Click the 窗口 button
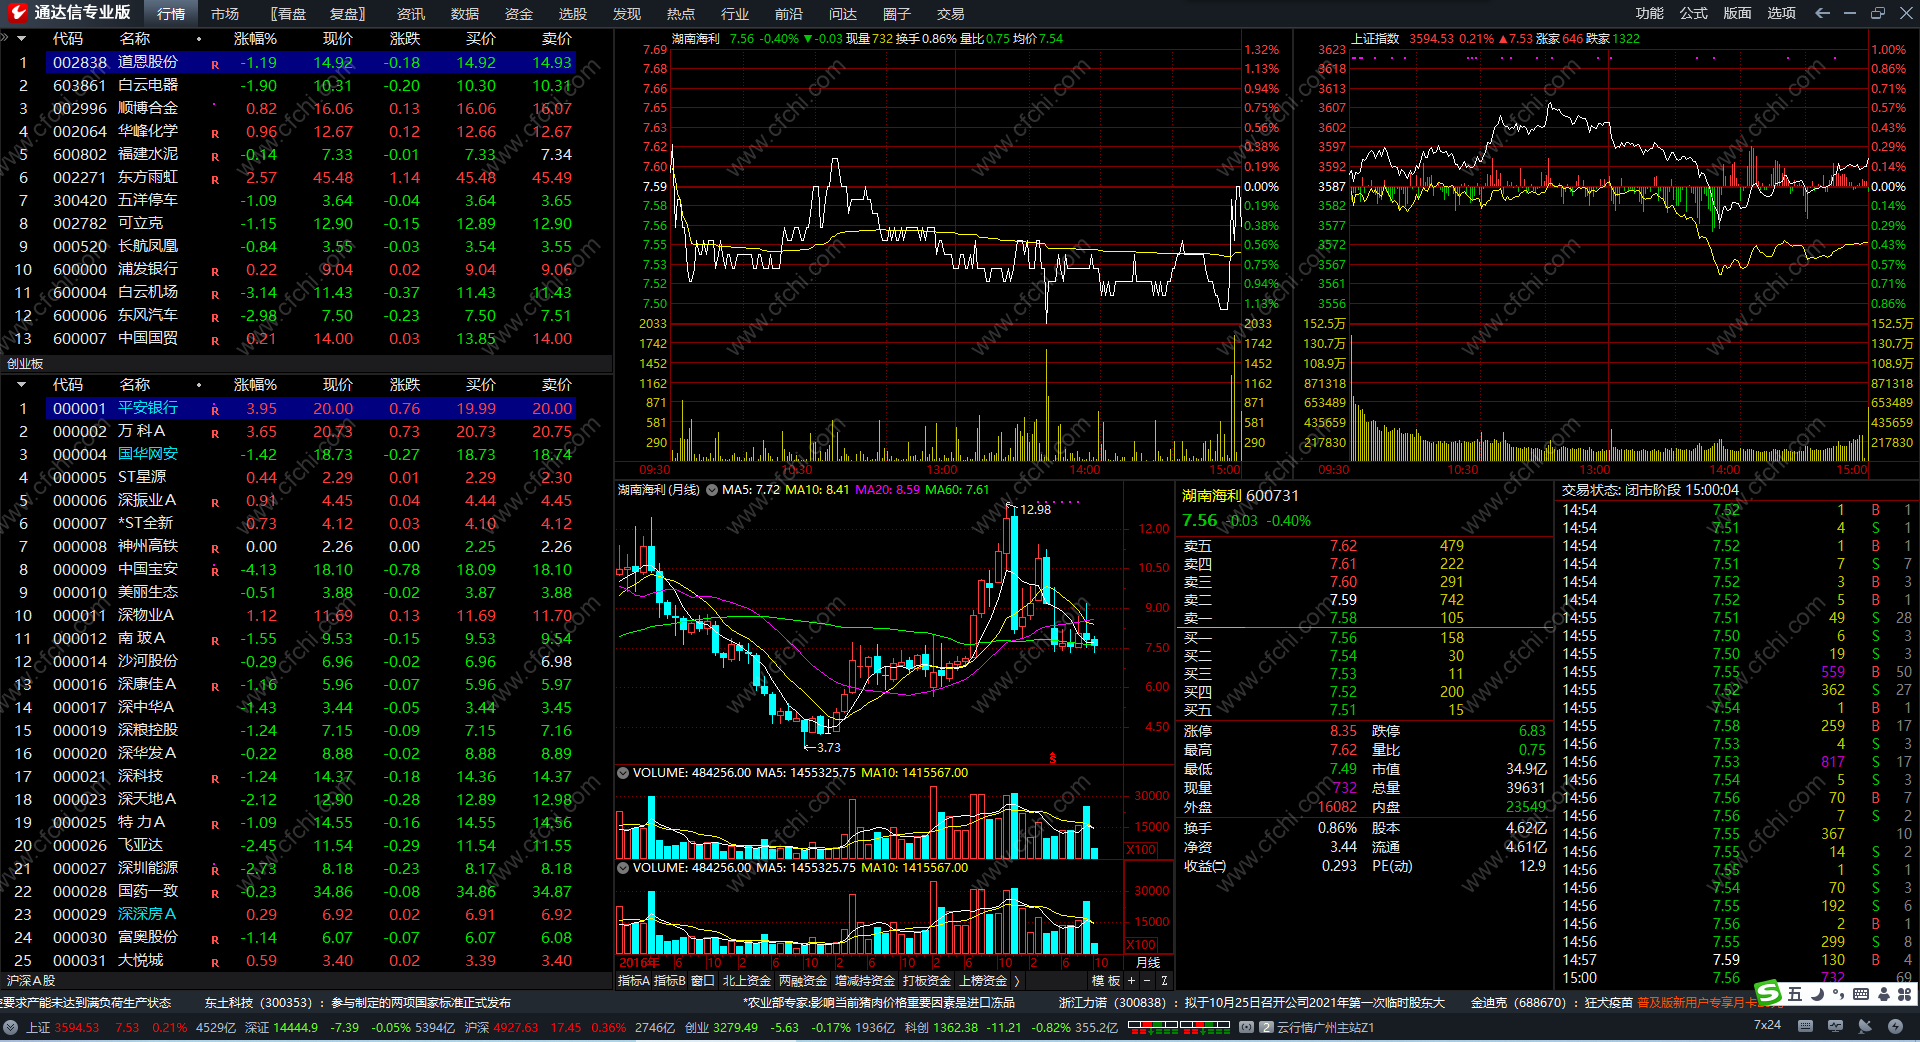Image resolution: width=1920 pixels, height=1042 pixels. [703, 981]
